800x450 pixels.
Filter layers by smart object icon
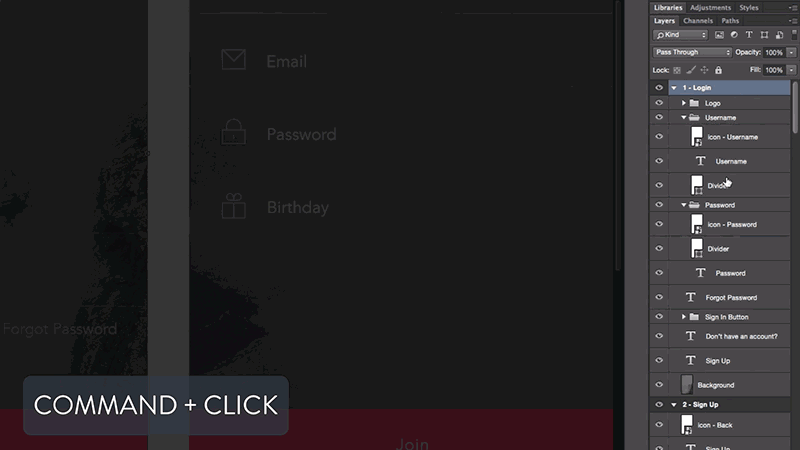779,35
